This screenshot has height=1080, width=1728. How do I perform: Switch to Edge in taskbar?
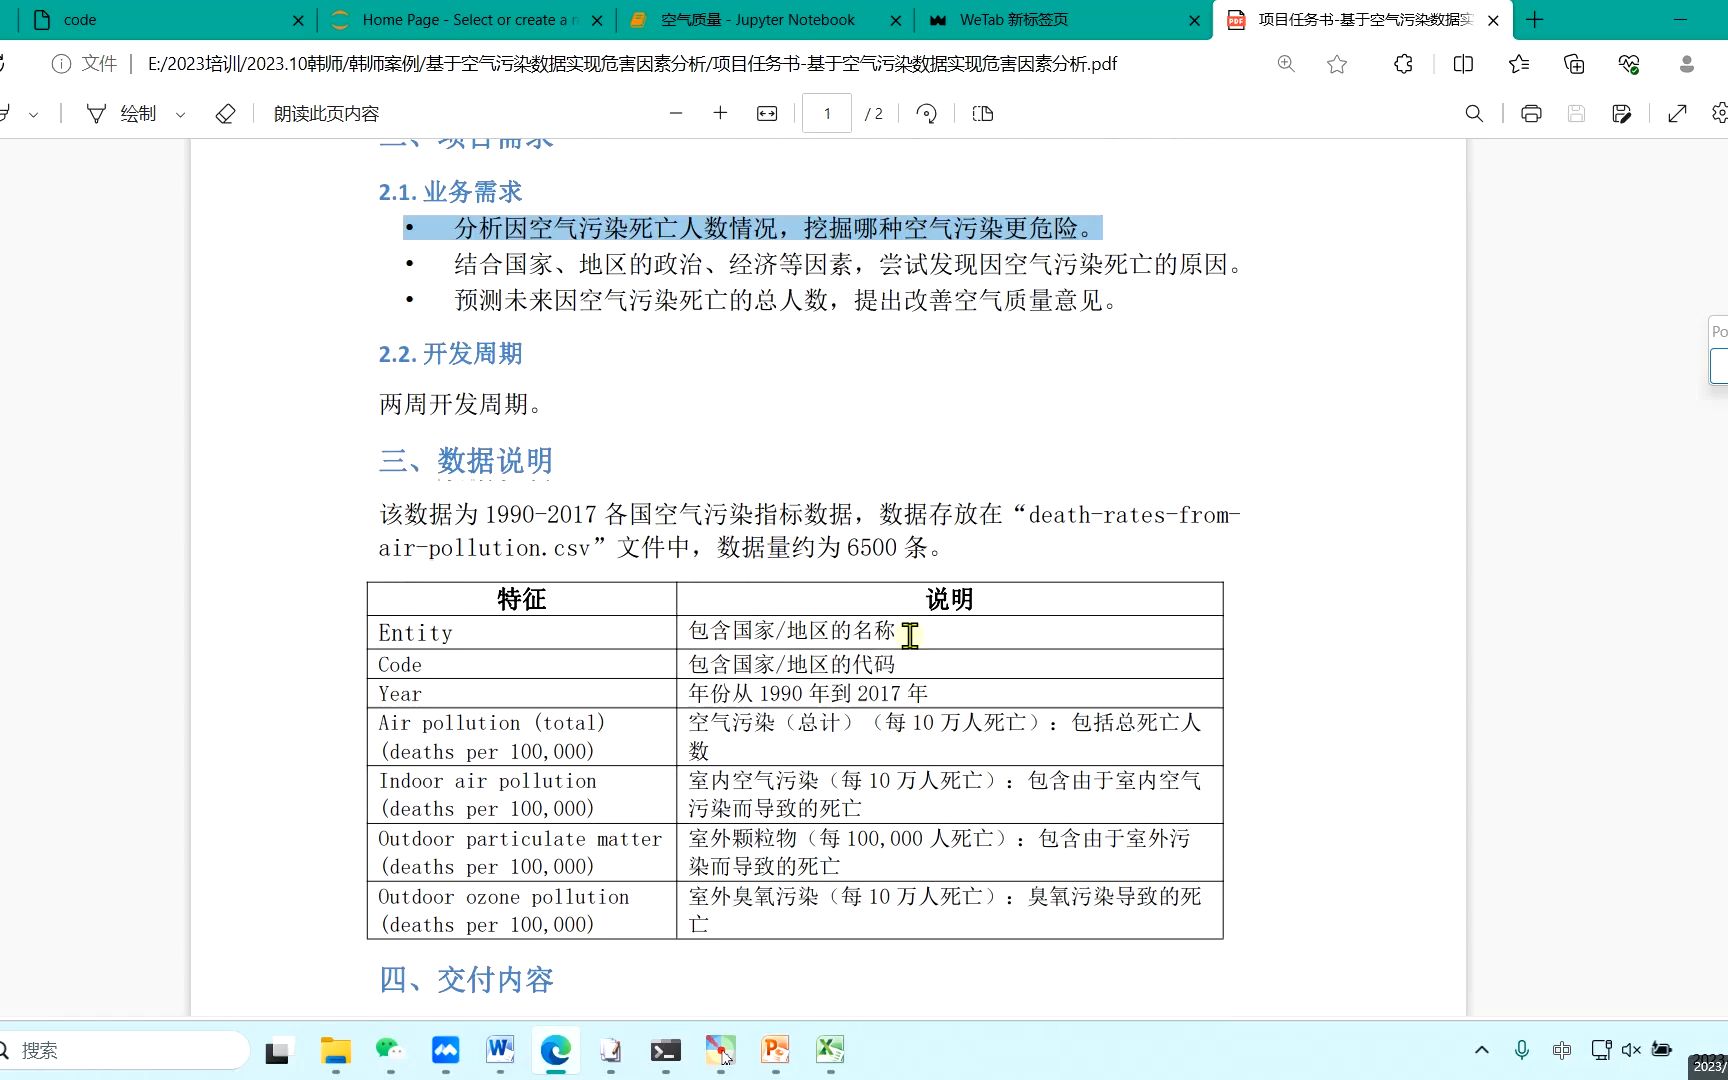[x=556, y=1050]
